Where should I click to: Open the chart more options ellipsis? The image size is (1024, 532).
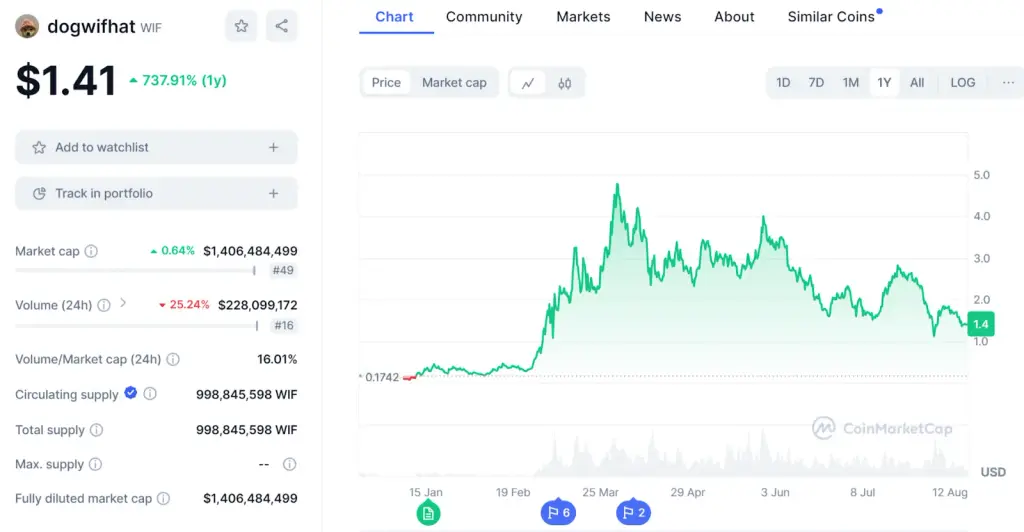click(1008, 83)
